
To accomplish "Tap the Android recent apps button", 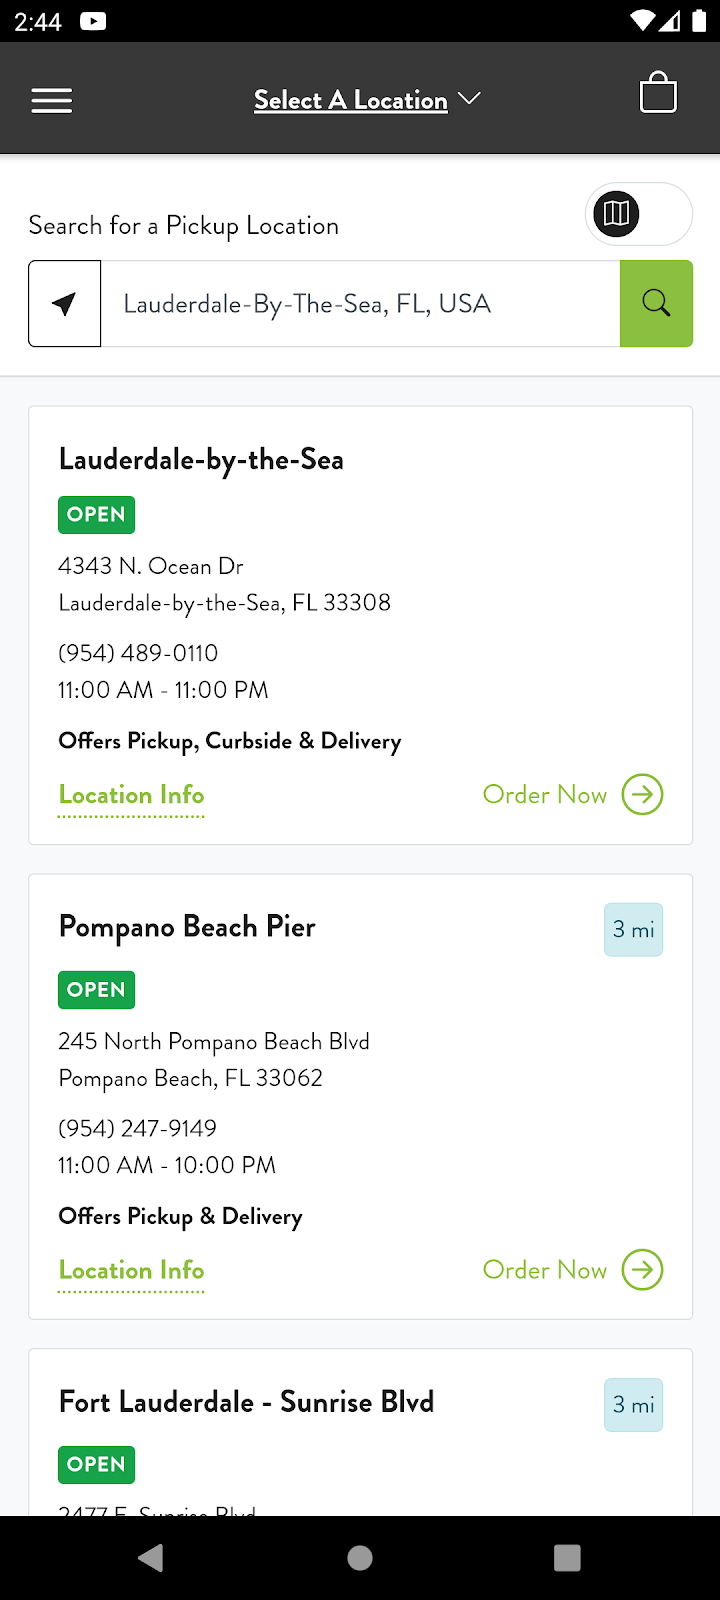I will click(567, 1557).
